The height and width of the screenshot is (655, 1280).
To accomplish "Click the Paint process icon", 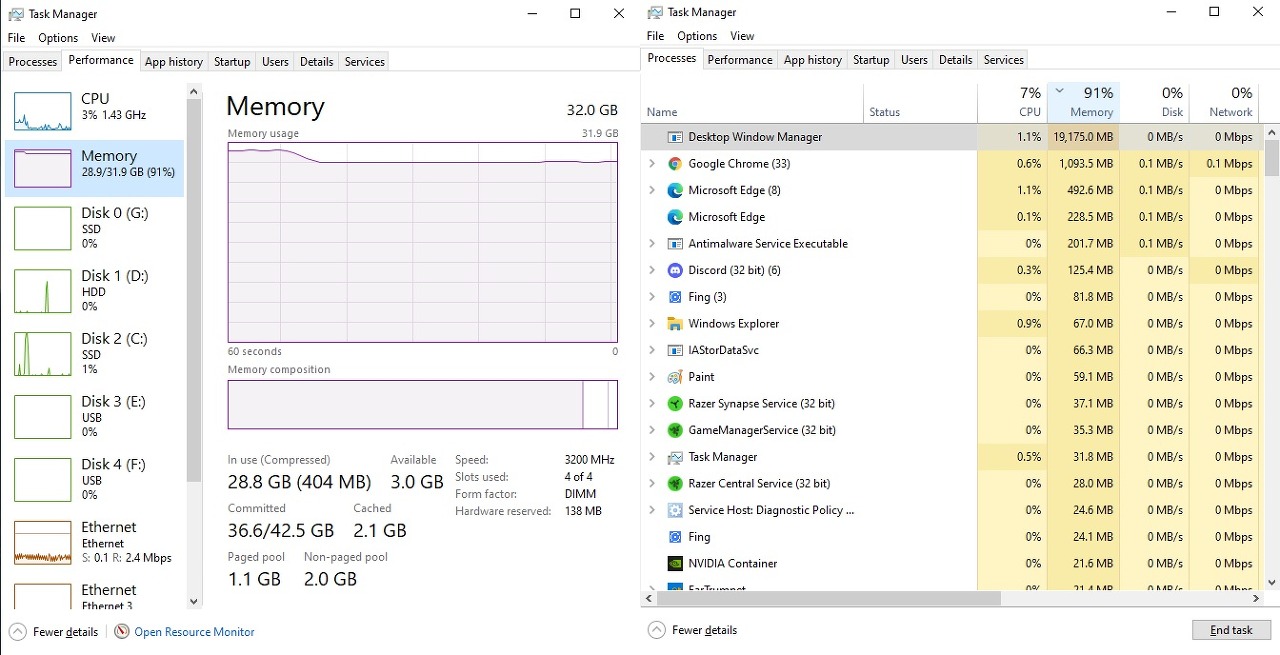I will click(x=675, y=377).
